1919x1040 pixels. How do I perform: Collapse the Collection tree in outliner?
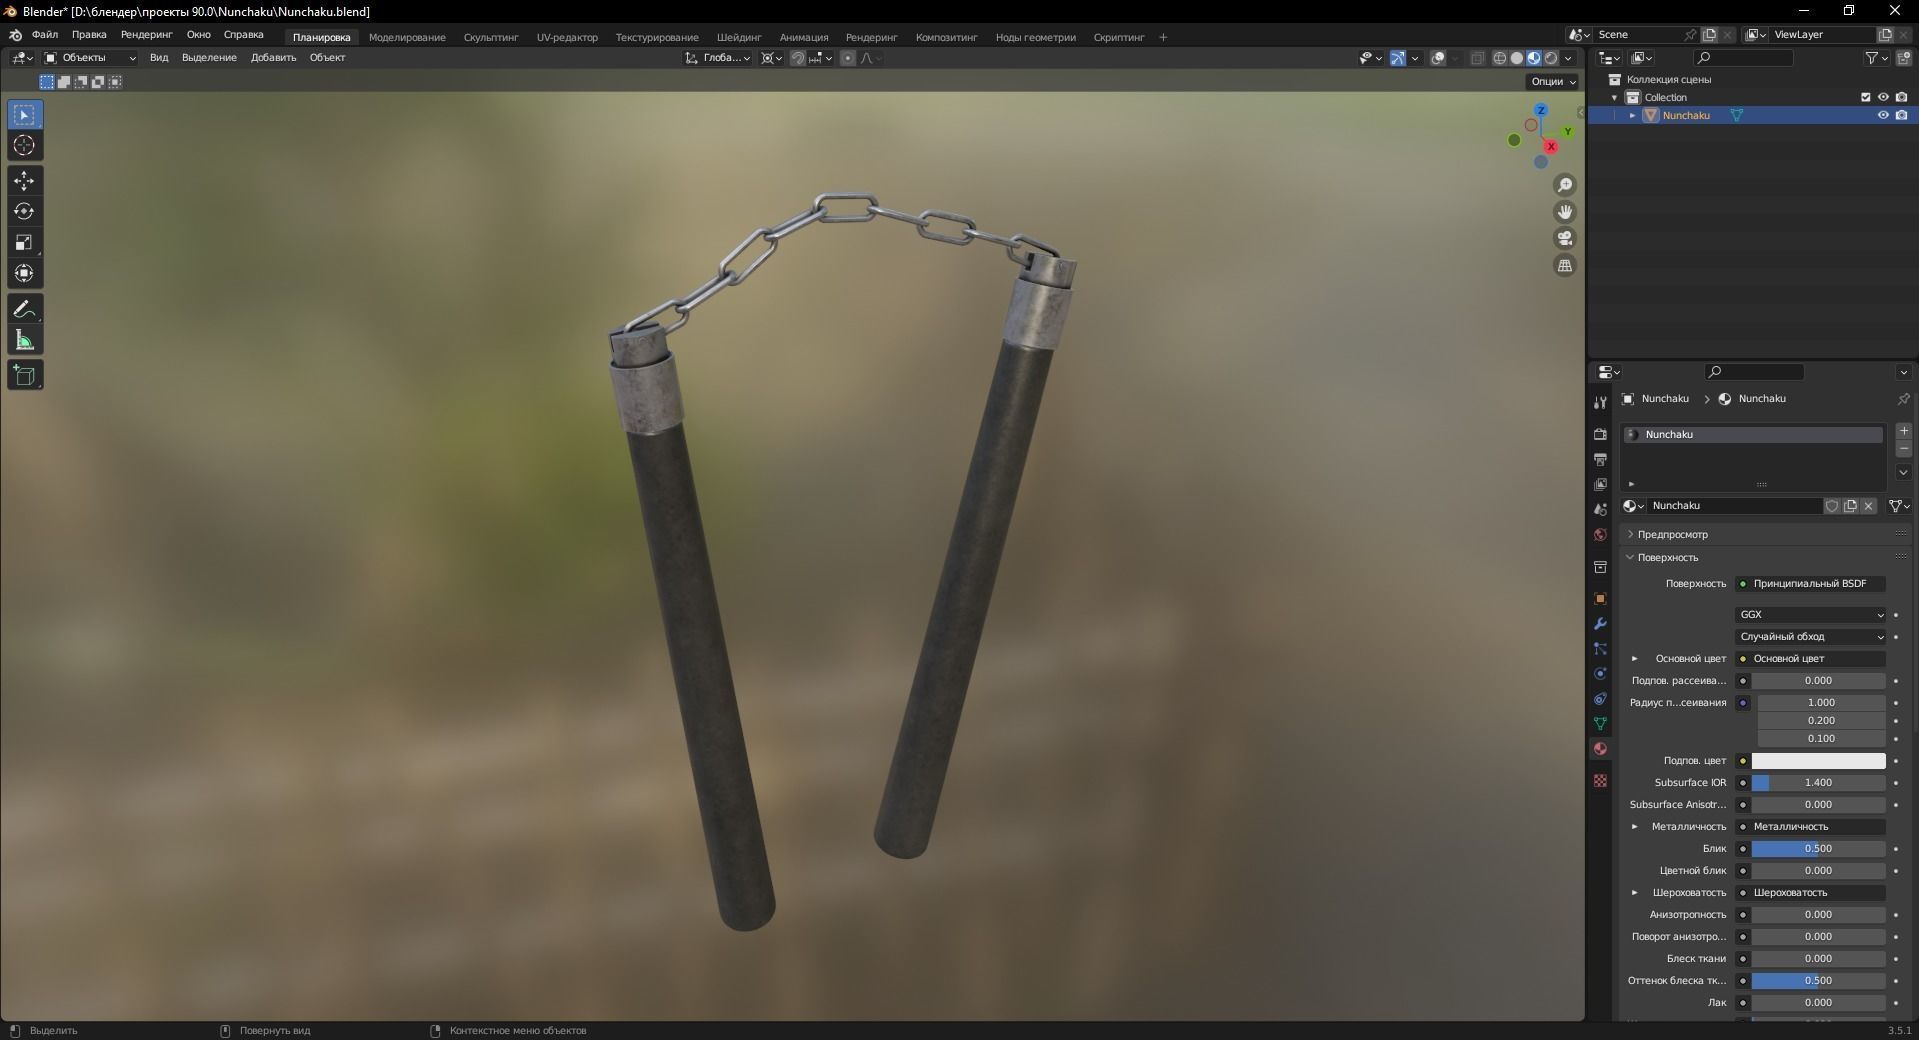pos(1615,98)
